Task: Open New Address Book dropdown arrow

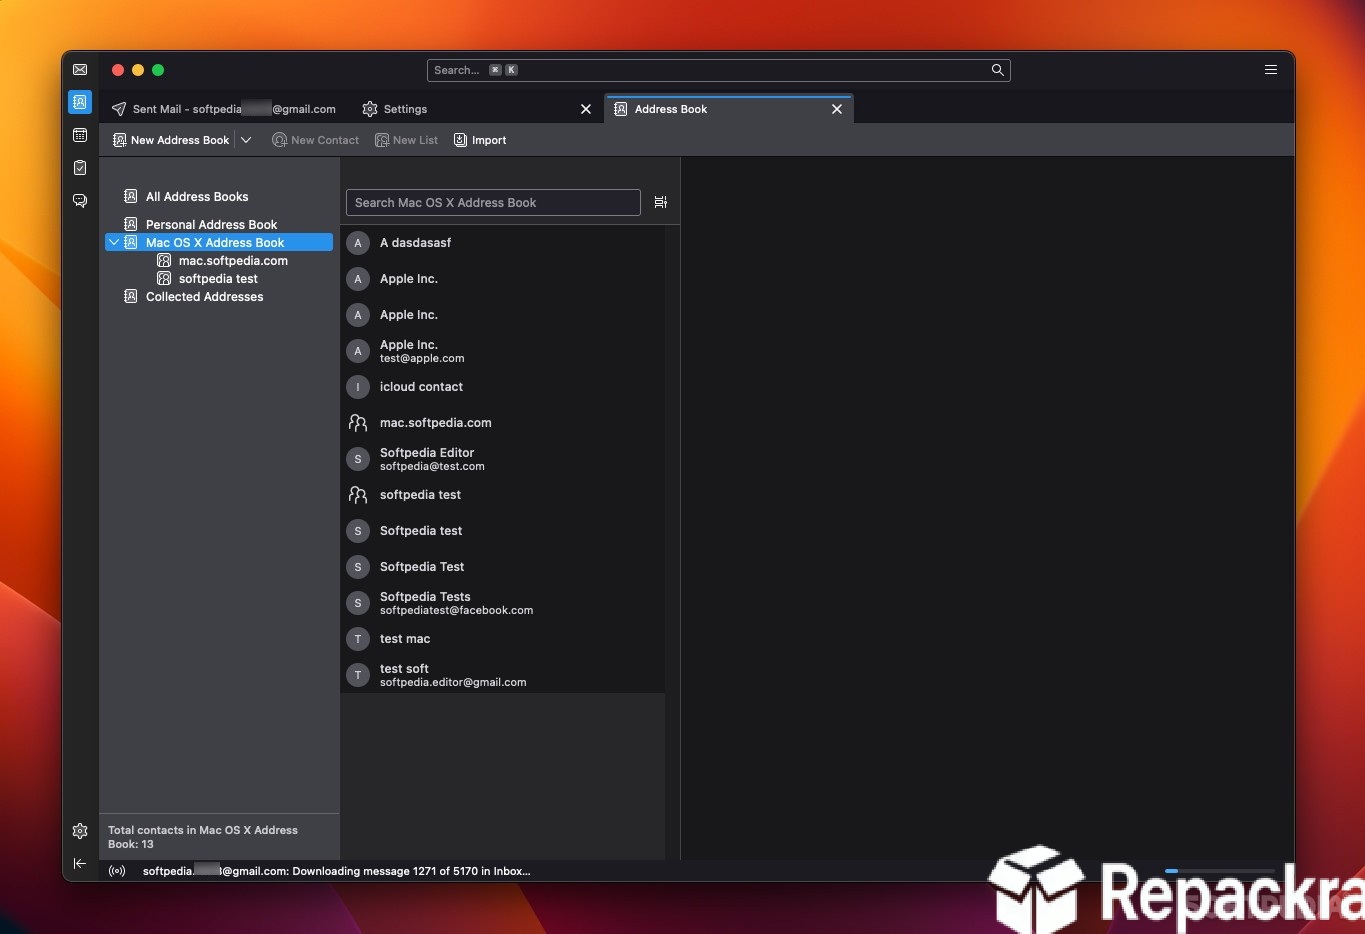Action: coord(246,140)
